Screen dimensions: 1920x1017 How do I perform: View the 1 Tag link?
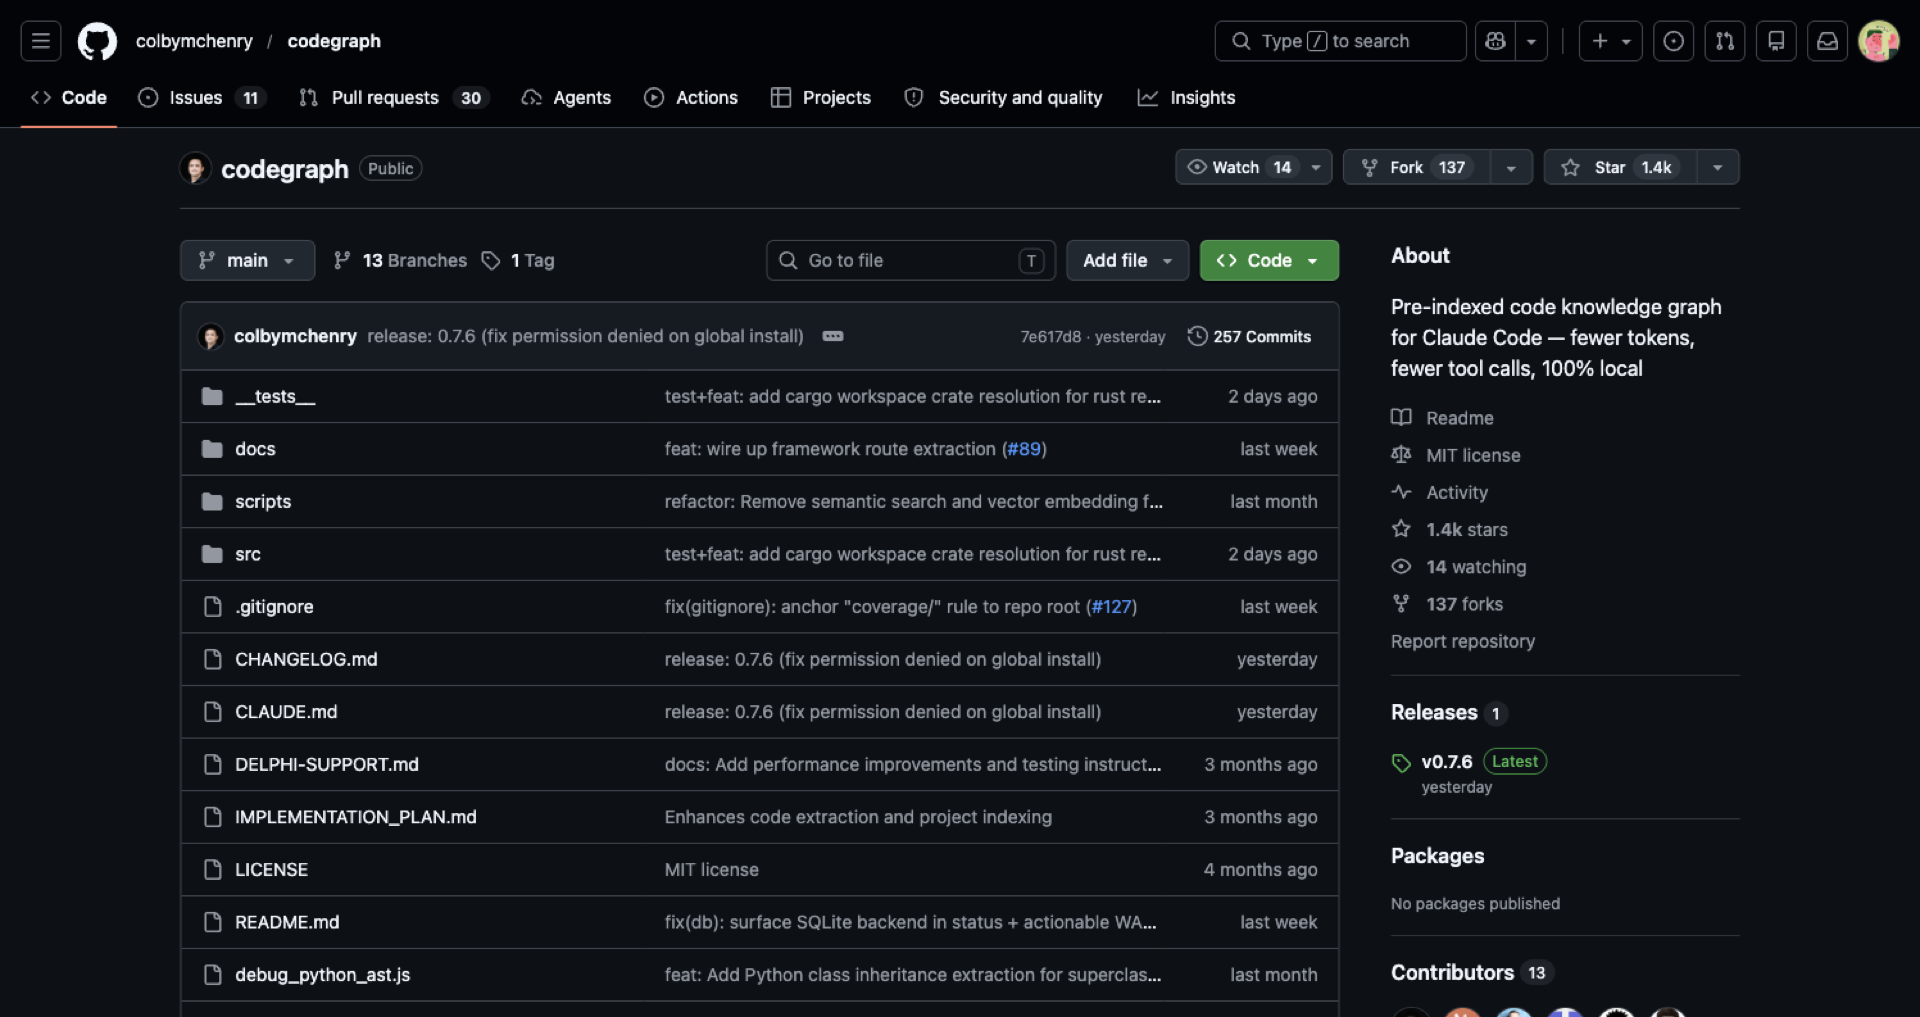[518, 261]
